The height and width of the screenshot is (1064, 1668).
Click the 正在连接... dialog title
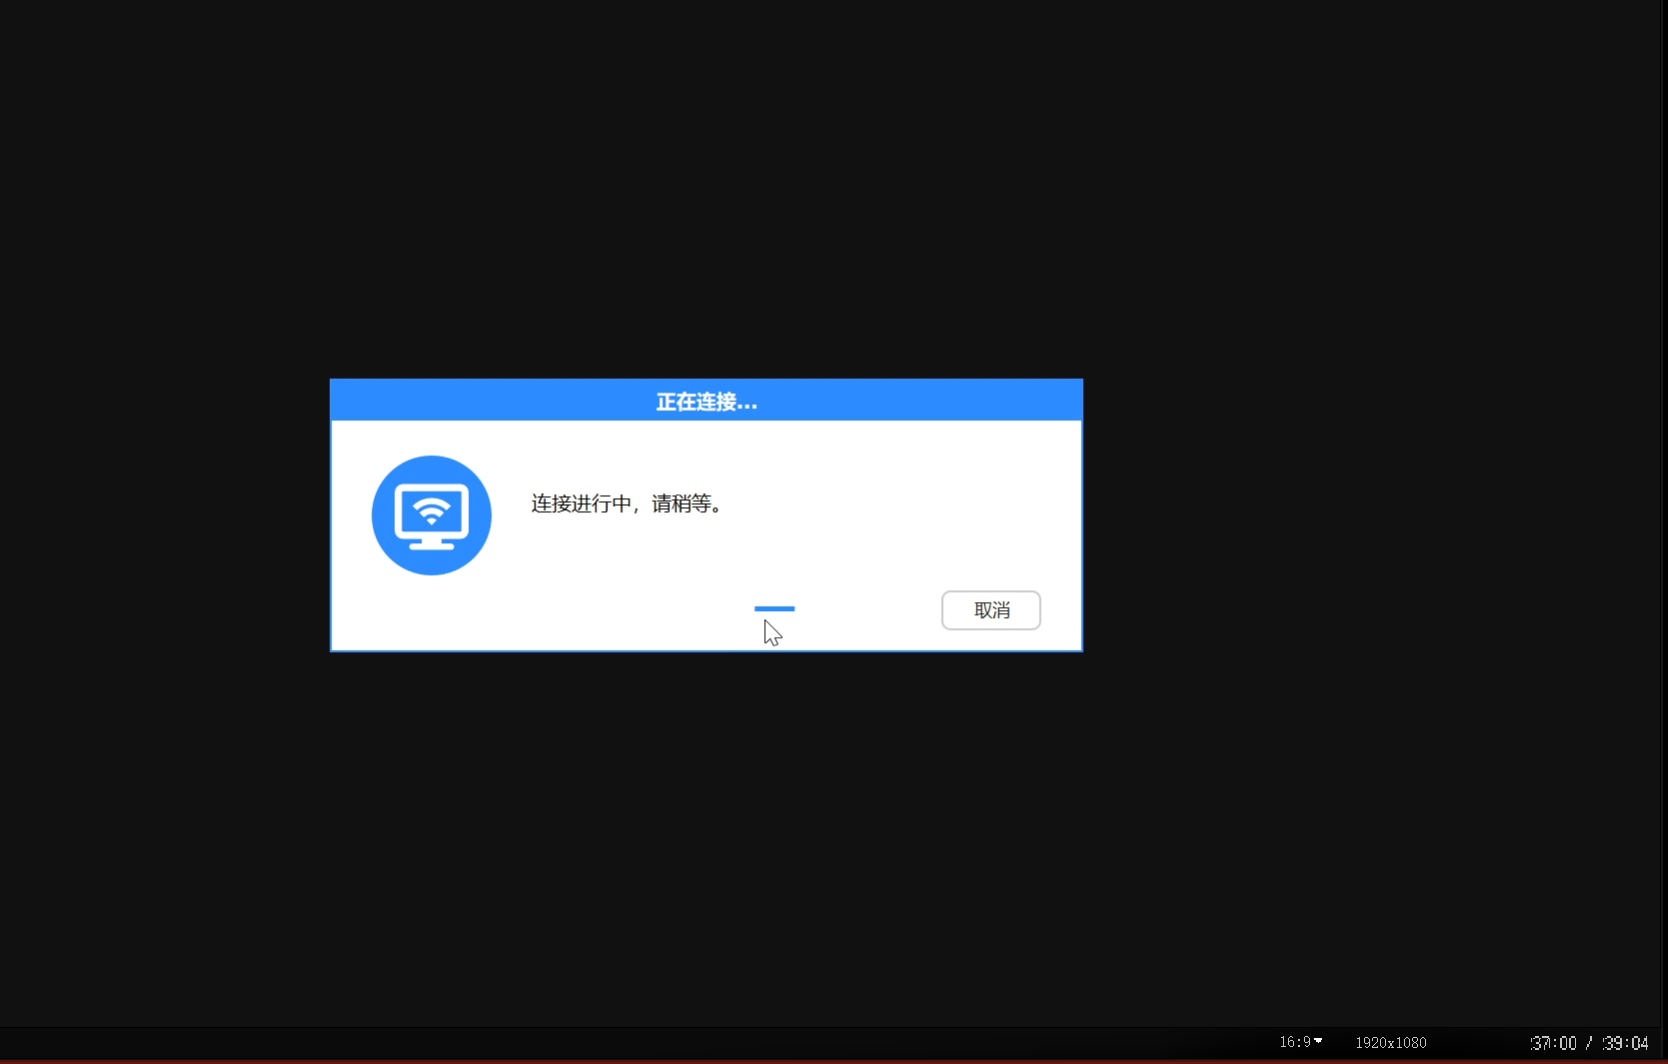pyautogui.click(x=706, y=402)
